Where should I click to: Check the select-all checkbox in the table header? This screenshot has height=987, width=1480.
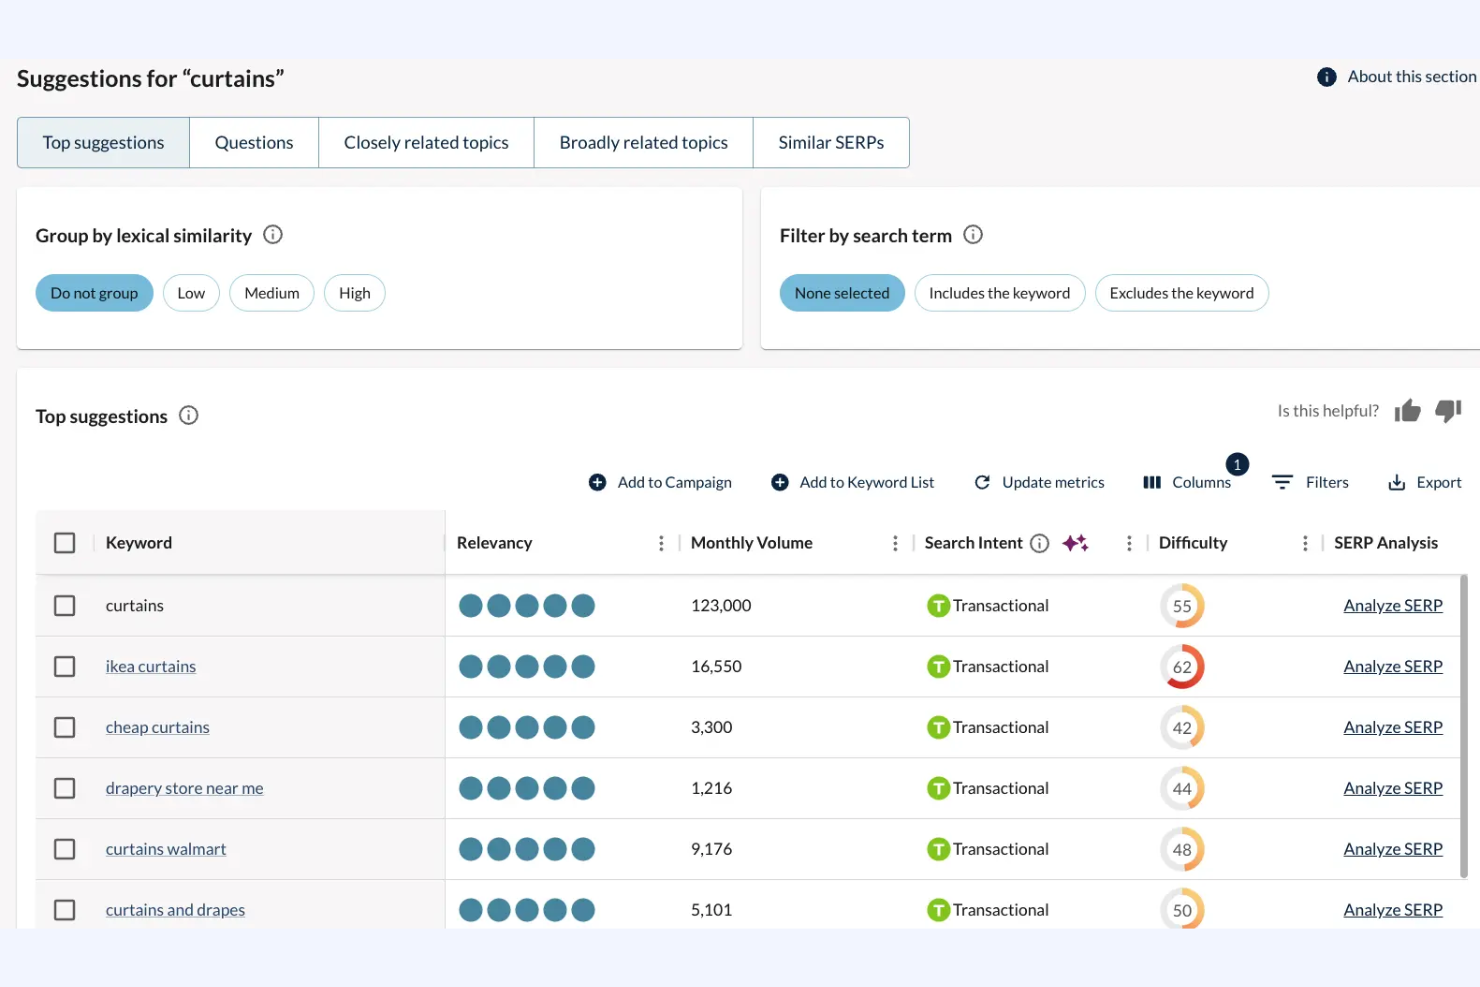(64, 542)
